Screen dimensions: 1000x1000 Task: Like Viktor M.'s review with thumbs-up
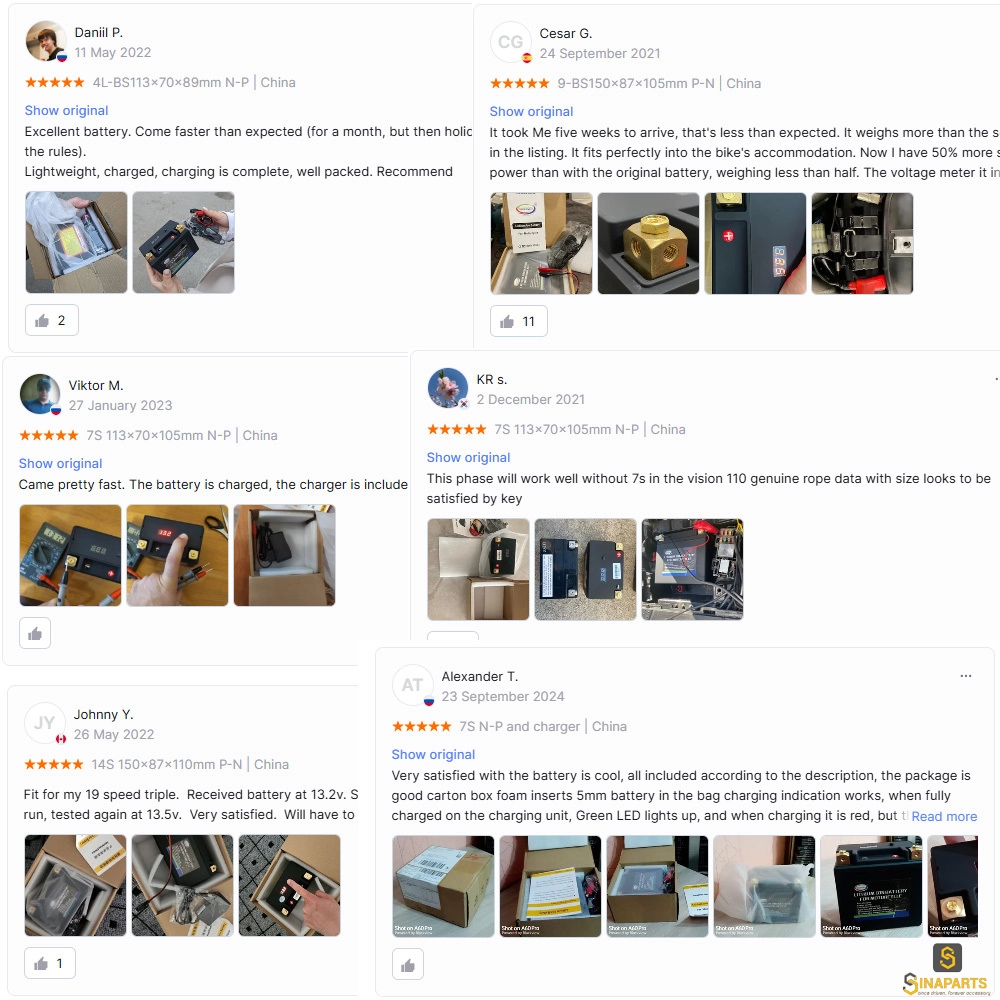click(35, 633)
